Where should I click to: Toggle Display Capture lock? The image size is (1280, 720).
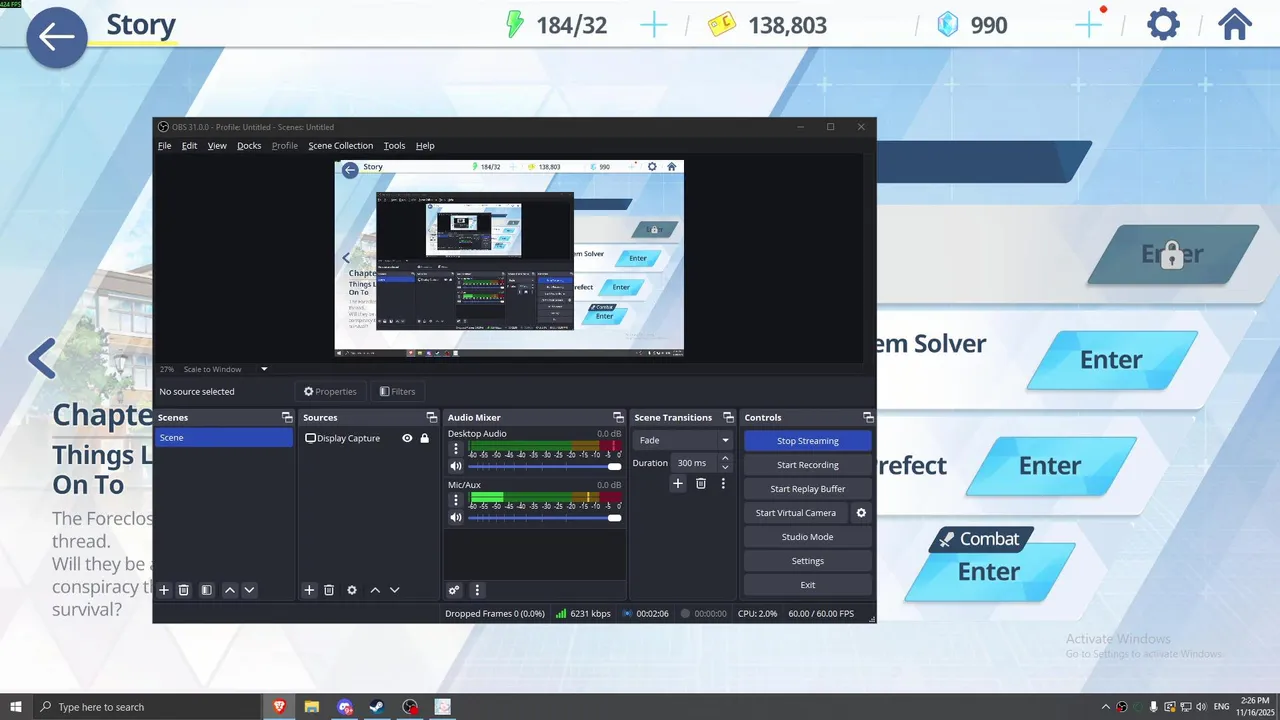pos(424,438)
